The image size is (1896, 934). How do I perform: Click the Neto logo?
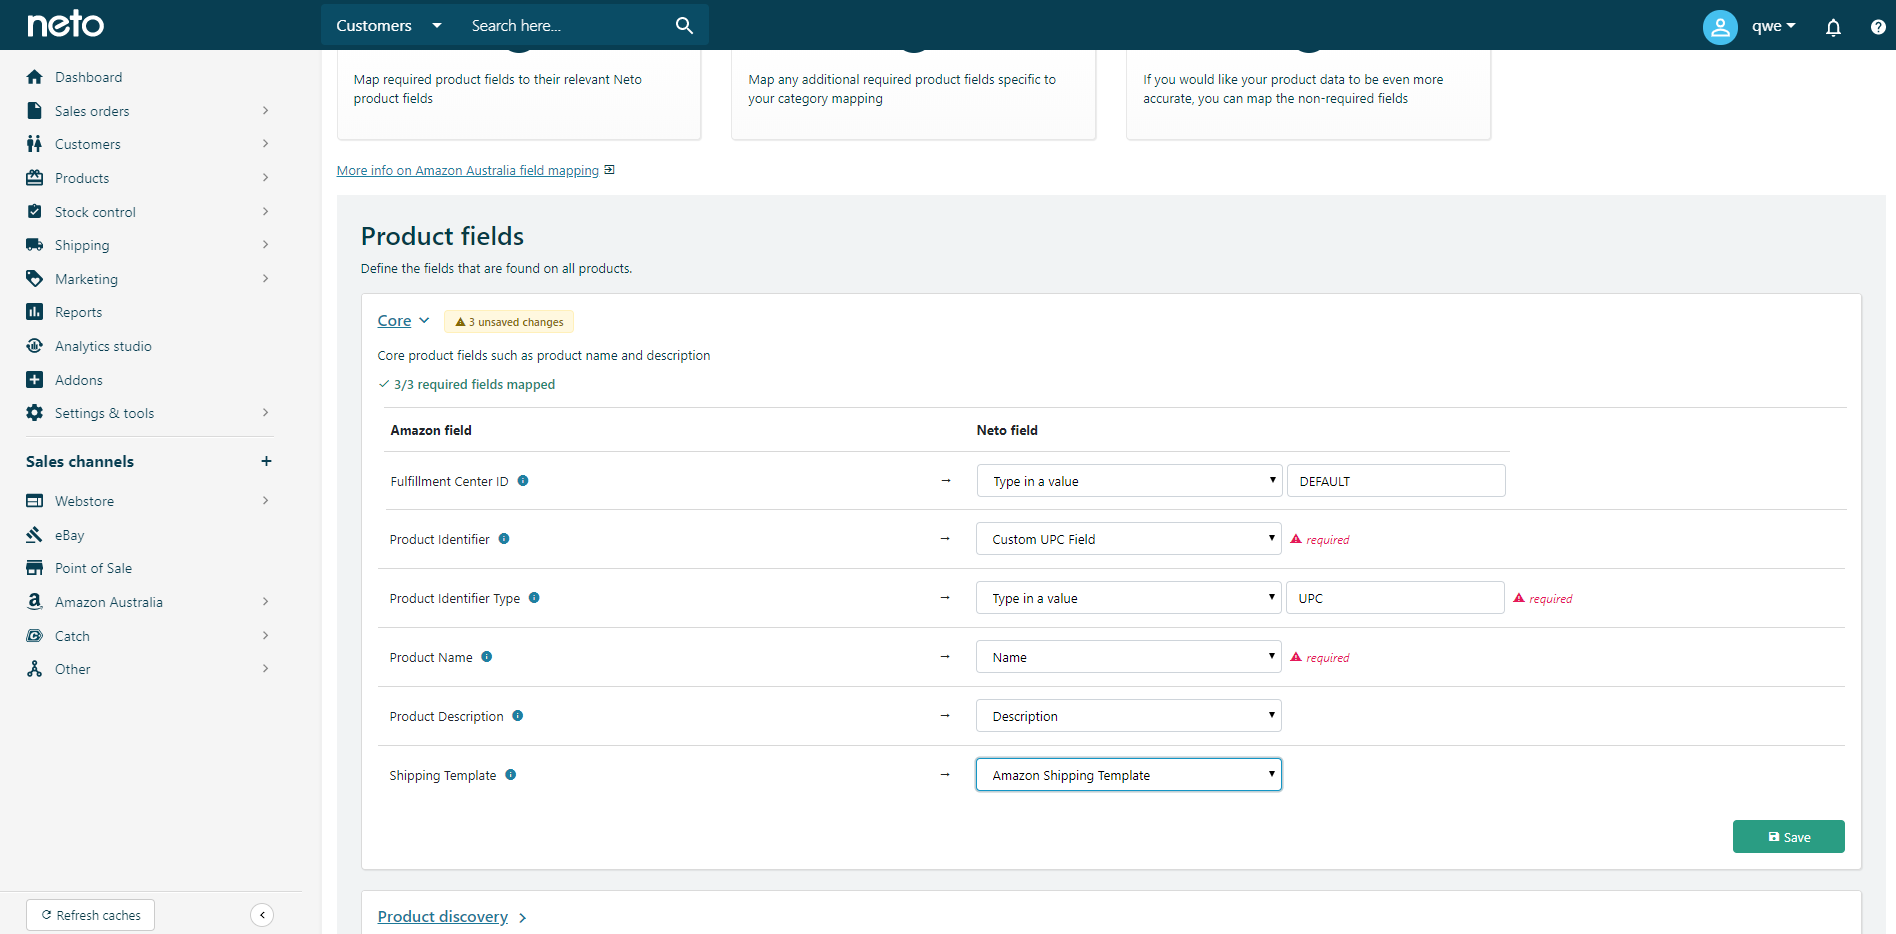pos(65,24)
